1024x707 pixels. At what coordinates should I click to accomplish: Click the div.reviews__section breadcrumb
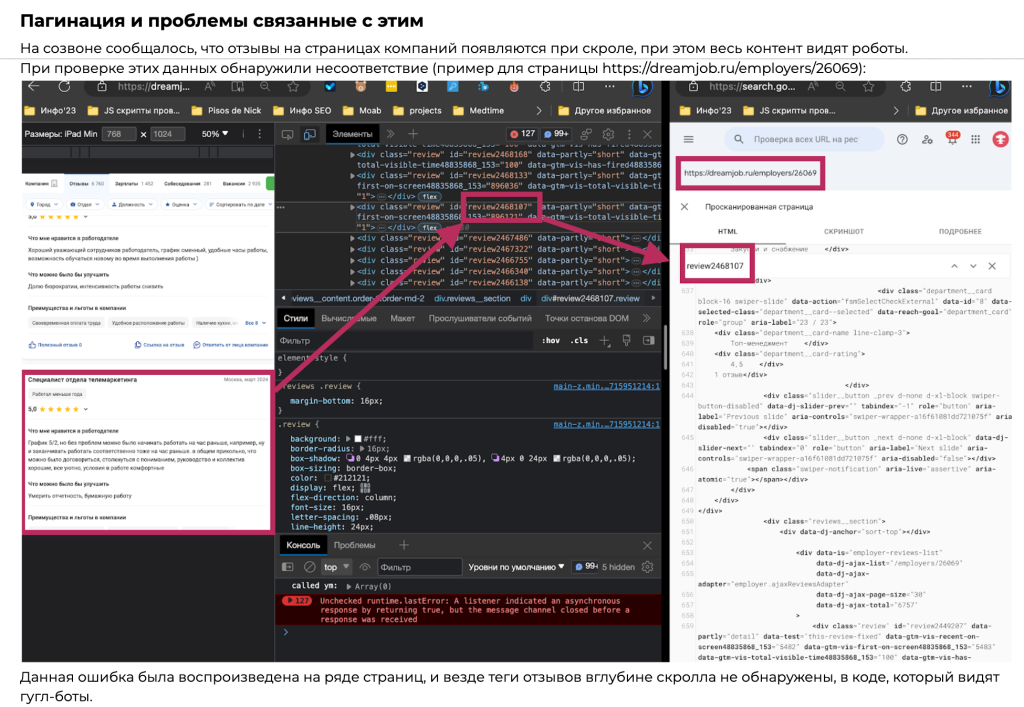(x=472, y=298)
